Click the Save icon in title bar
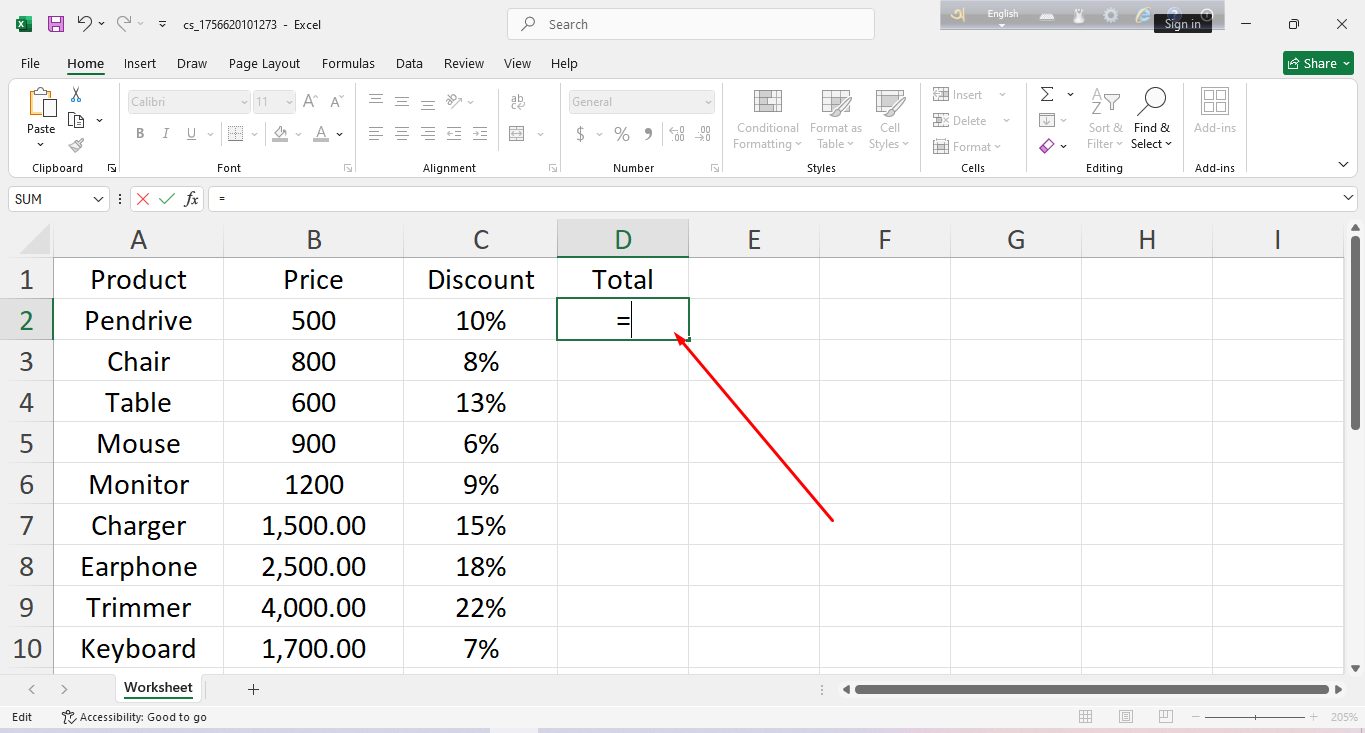This screenshot has width=1365, height=733. point(56,24)
